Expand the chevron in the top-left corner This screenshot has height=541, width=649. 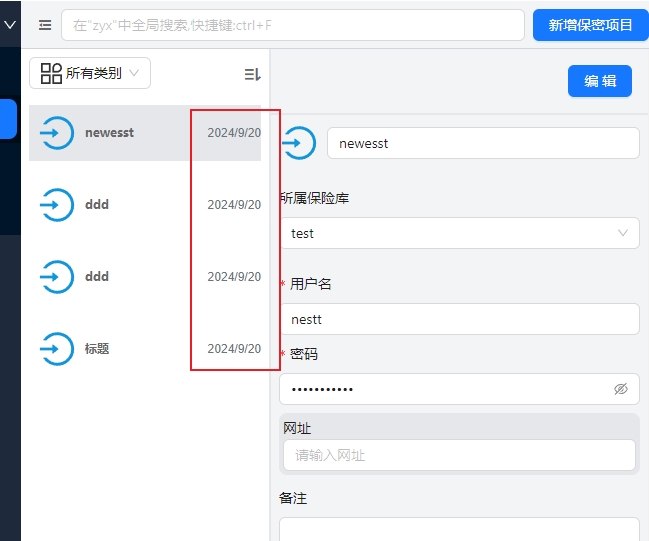tap(10, 25)
